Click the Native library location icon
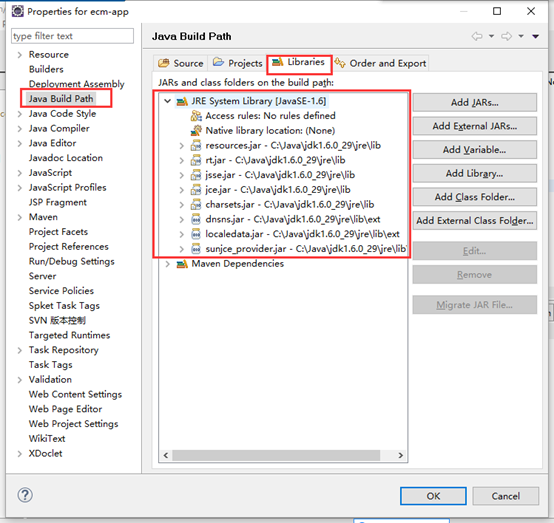This screenshot has height=523, width=554. (x=196, y=130)
